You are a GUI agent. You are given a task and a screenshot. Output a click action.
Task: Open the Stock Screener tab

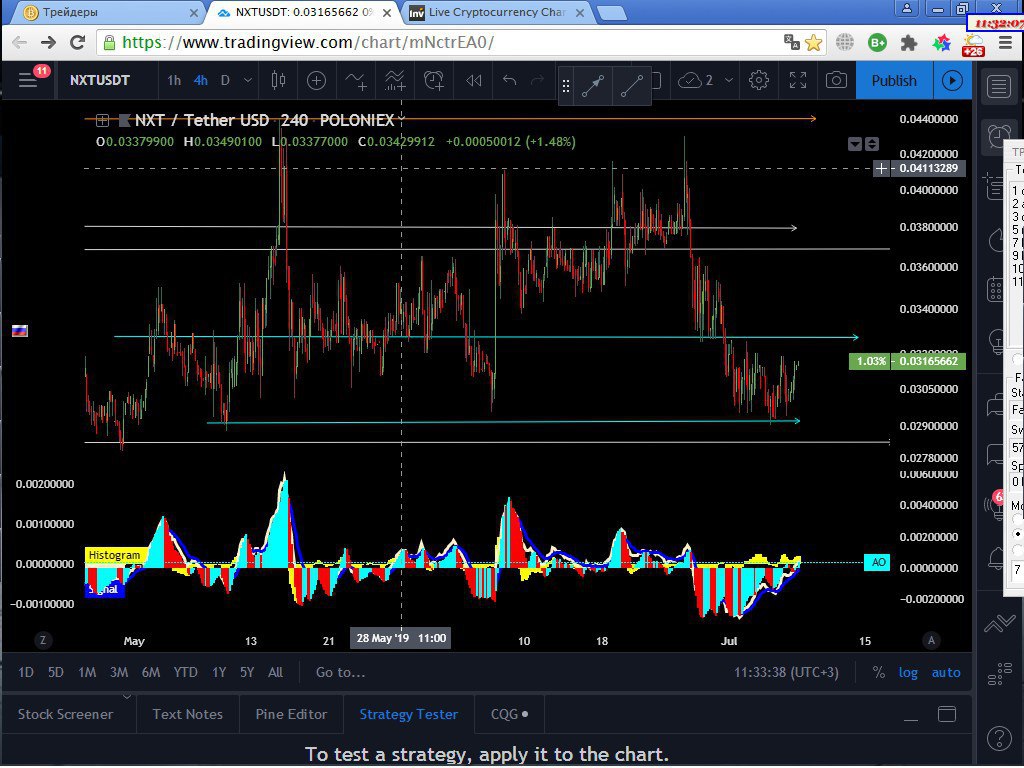coord(65,714)
